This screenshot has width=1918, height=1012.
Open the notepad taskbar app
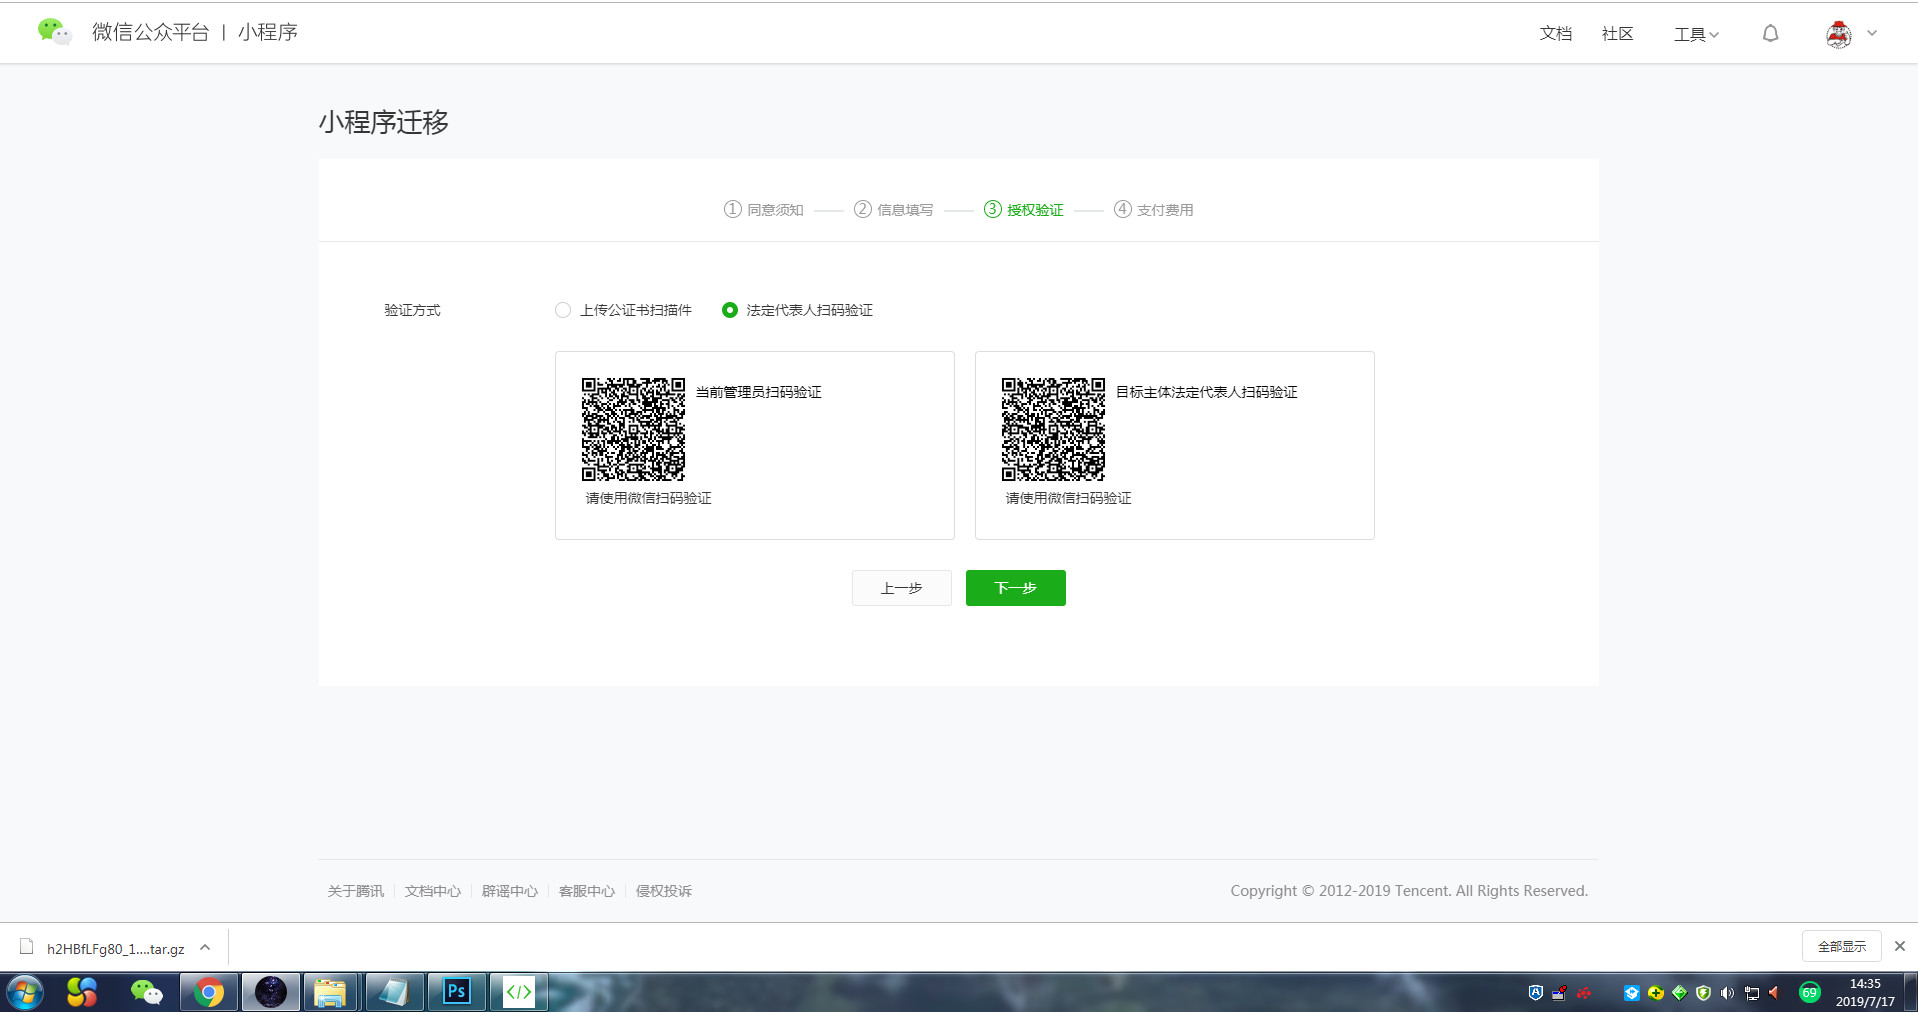coord(394,992)
